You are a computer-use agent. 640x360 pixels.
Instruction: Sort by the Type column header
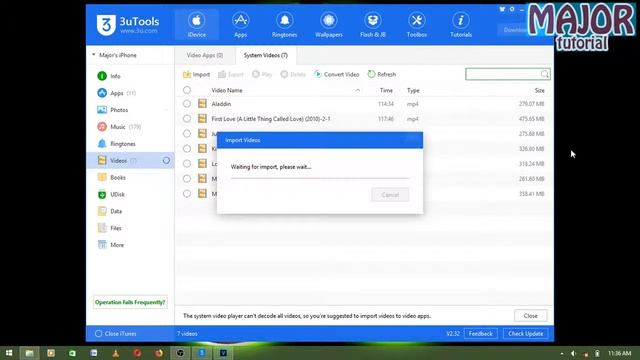pyautogui.click(x=413, y=90)
